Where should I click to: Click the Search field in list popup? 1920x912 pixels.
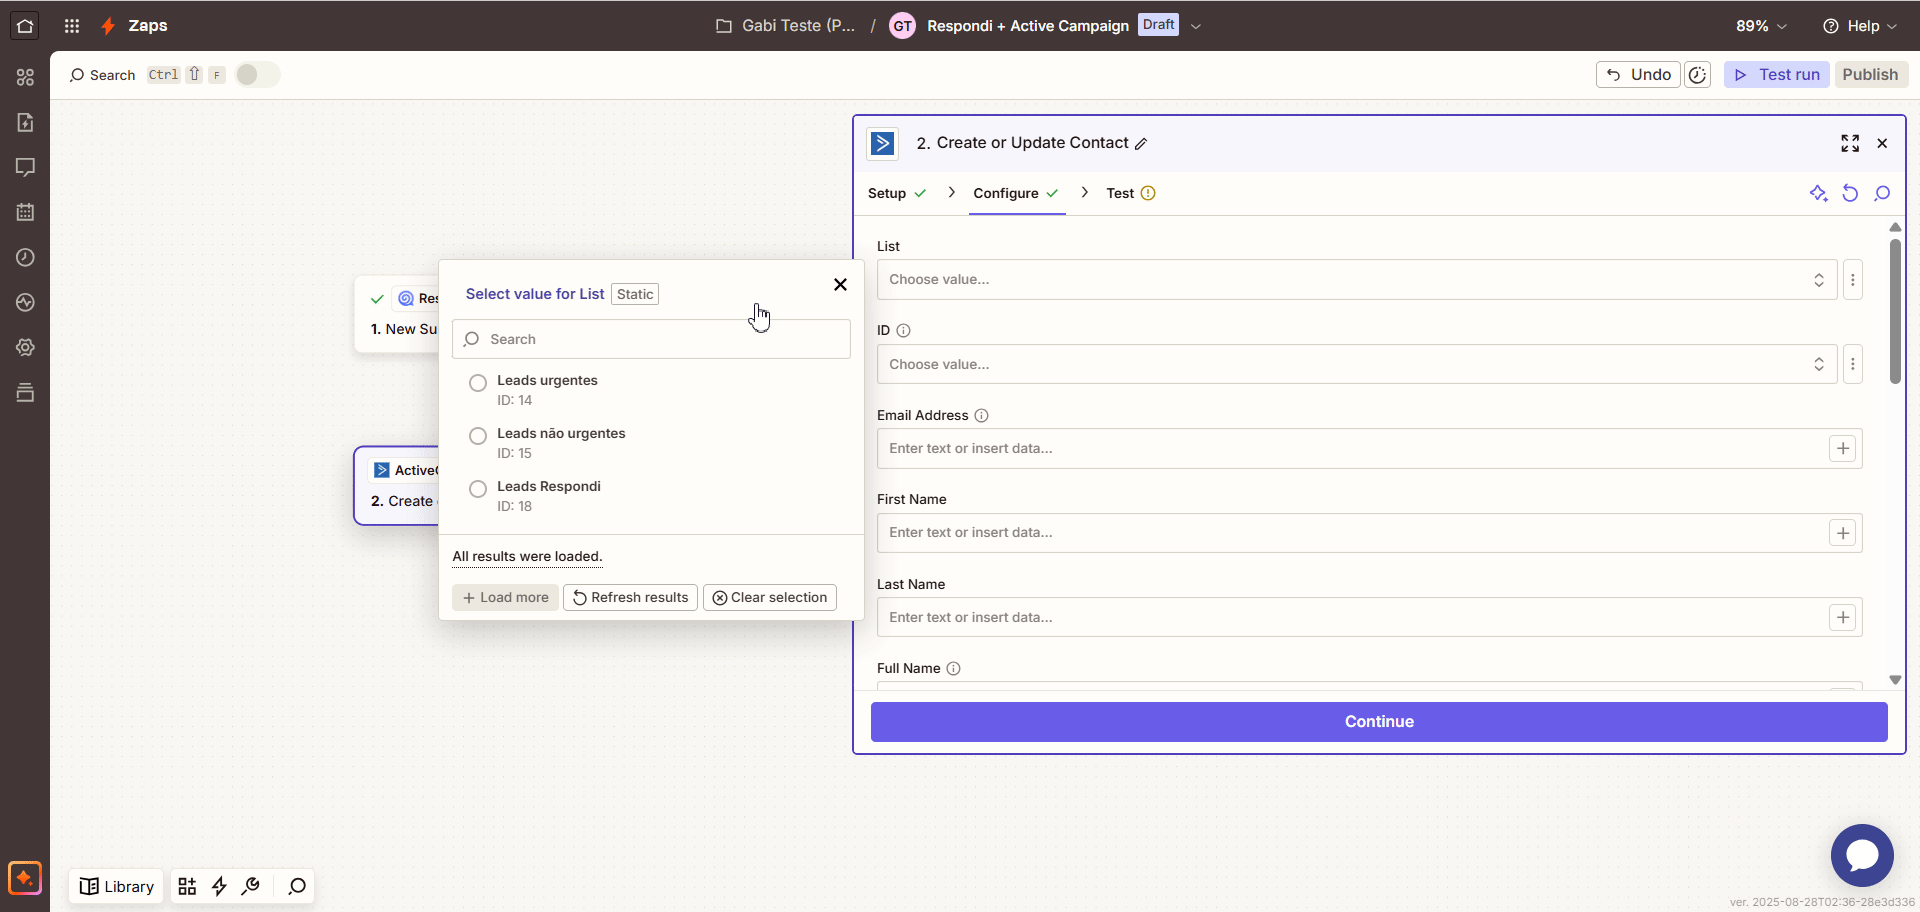tap(651, 340)
